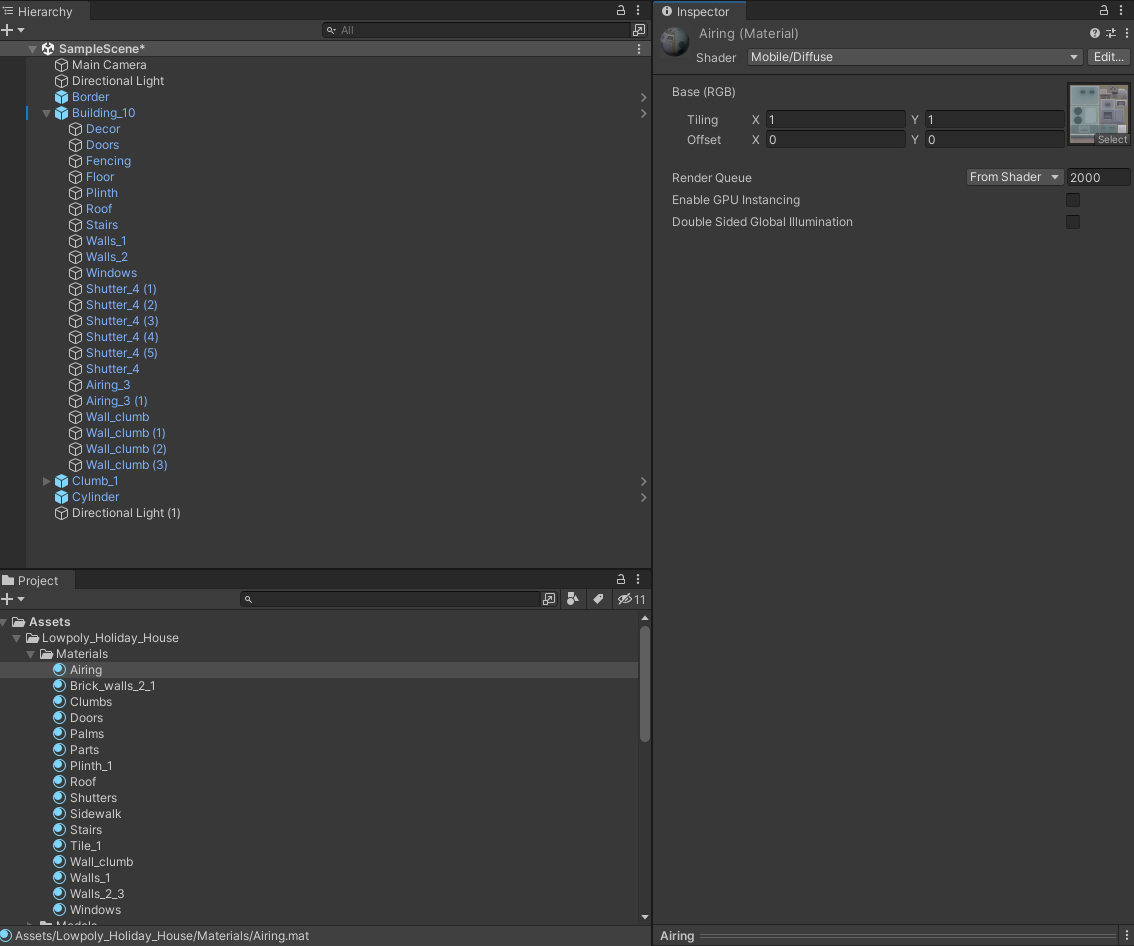Open the Mobile/Diffuse shader dropdown
1134x946 pixels.
[915, 57]
